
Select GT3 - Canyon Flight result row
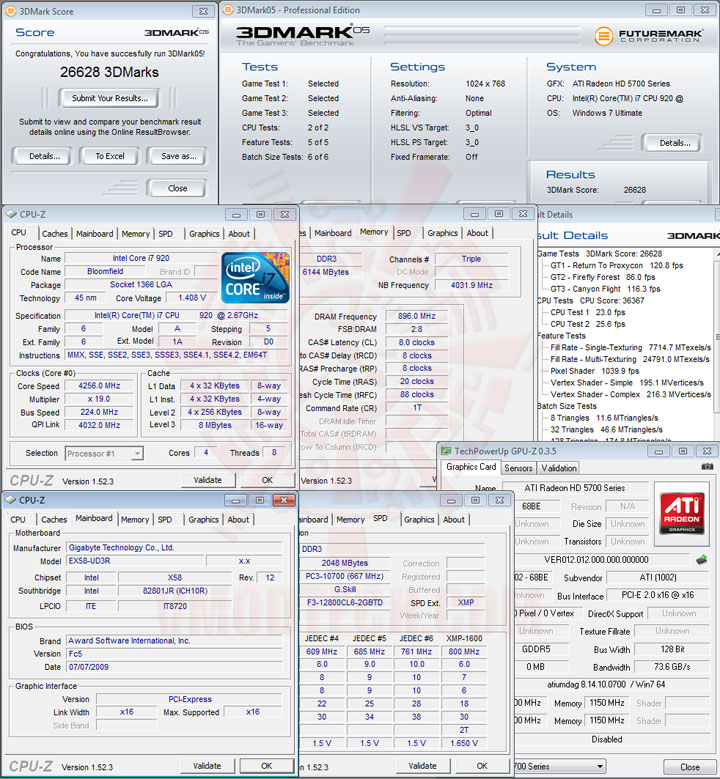(605, 289)
